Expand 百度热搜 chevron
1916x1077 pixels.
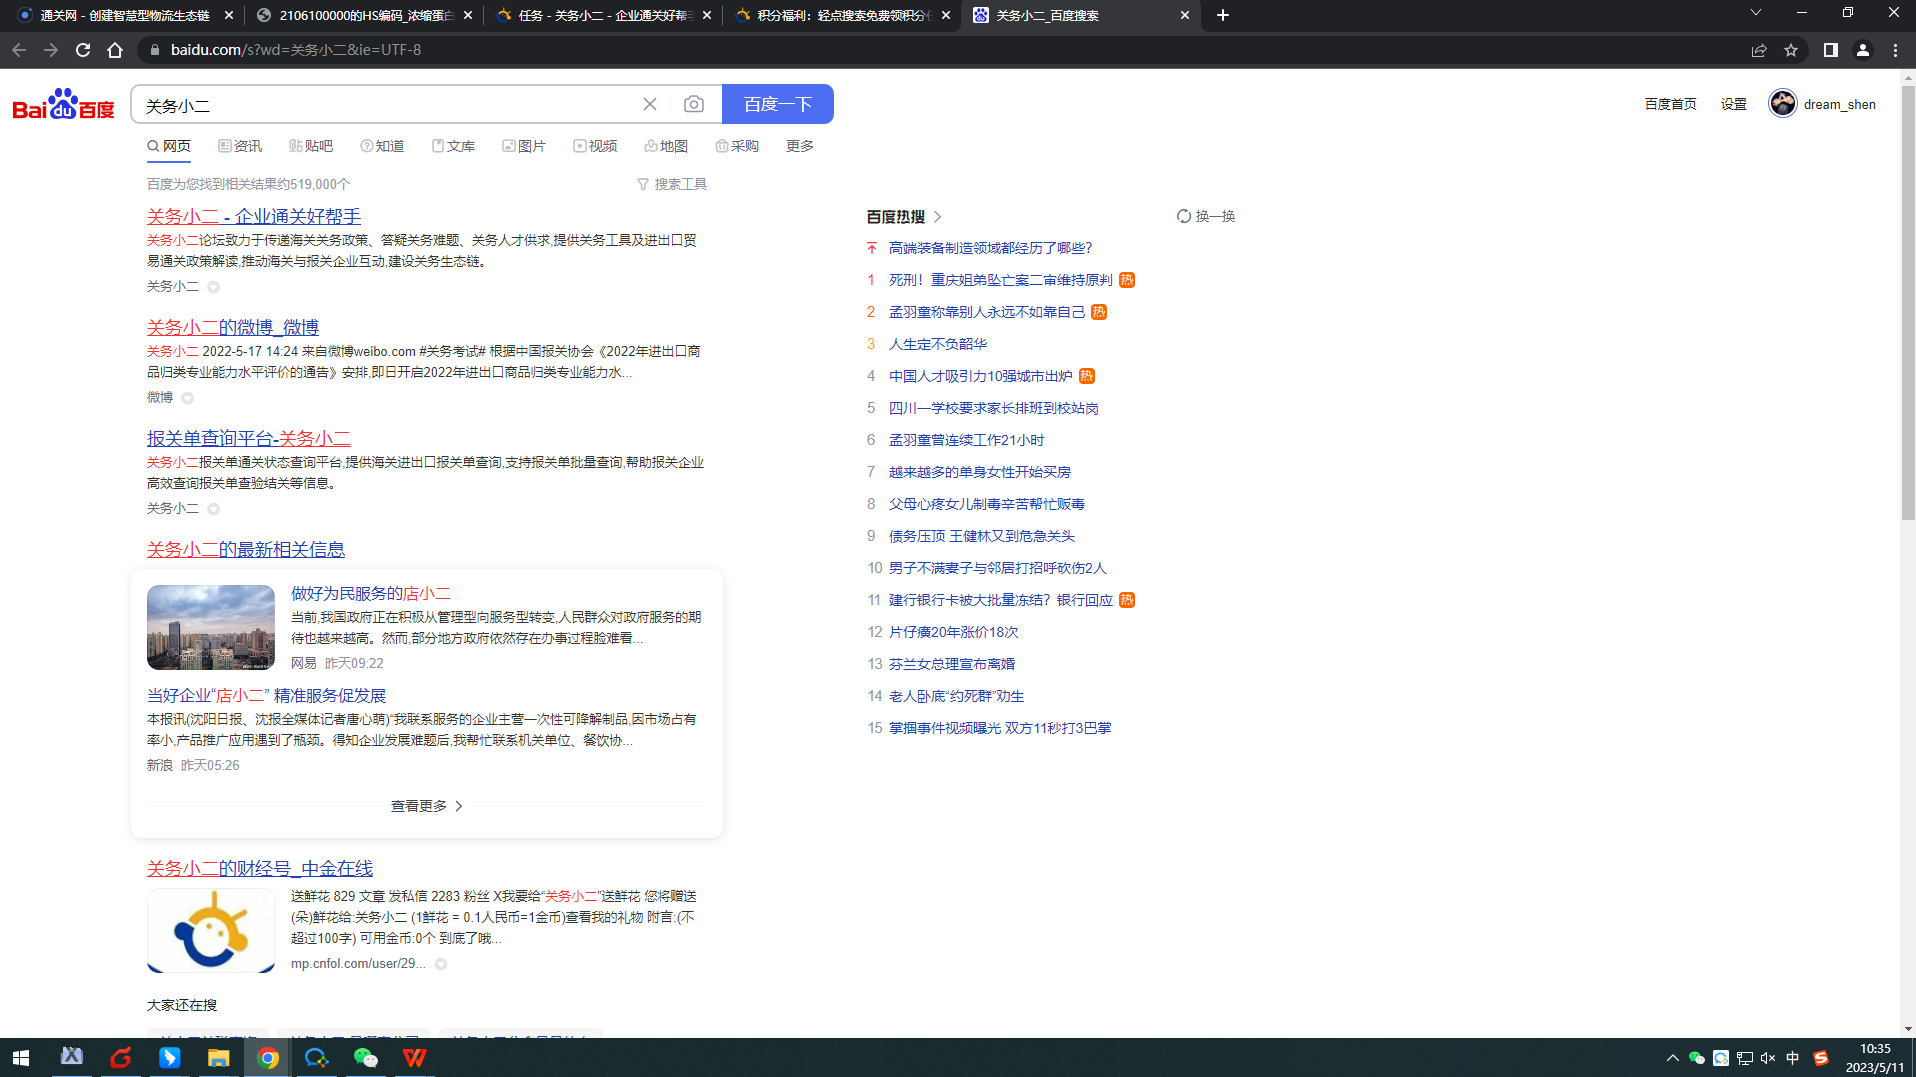938,216
